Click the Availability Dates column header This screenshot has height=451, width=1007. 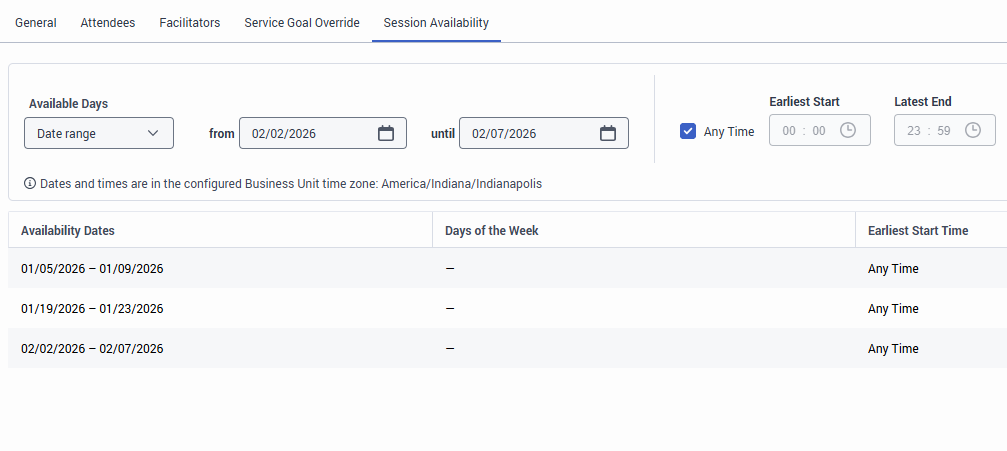click(68, 231)
